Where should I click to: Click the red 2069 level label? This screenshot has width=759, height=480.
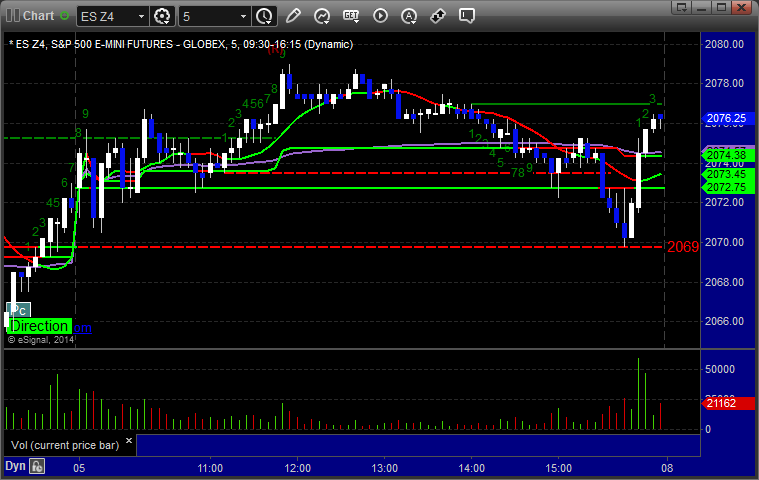pyautogui.click(x=683, y=247)
